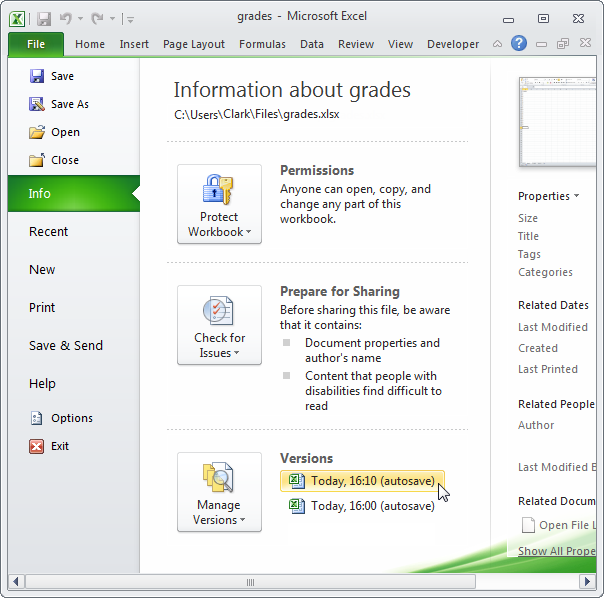Image resolution: width=604 pixels, height=598 pixels.
Task: Switch to the Page Layout tab
Action: [194, 44]
